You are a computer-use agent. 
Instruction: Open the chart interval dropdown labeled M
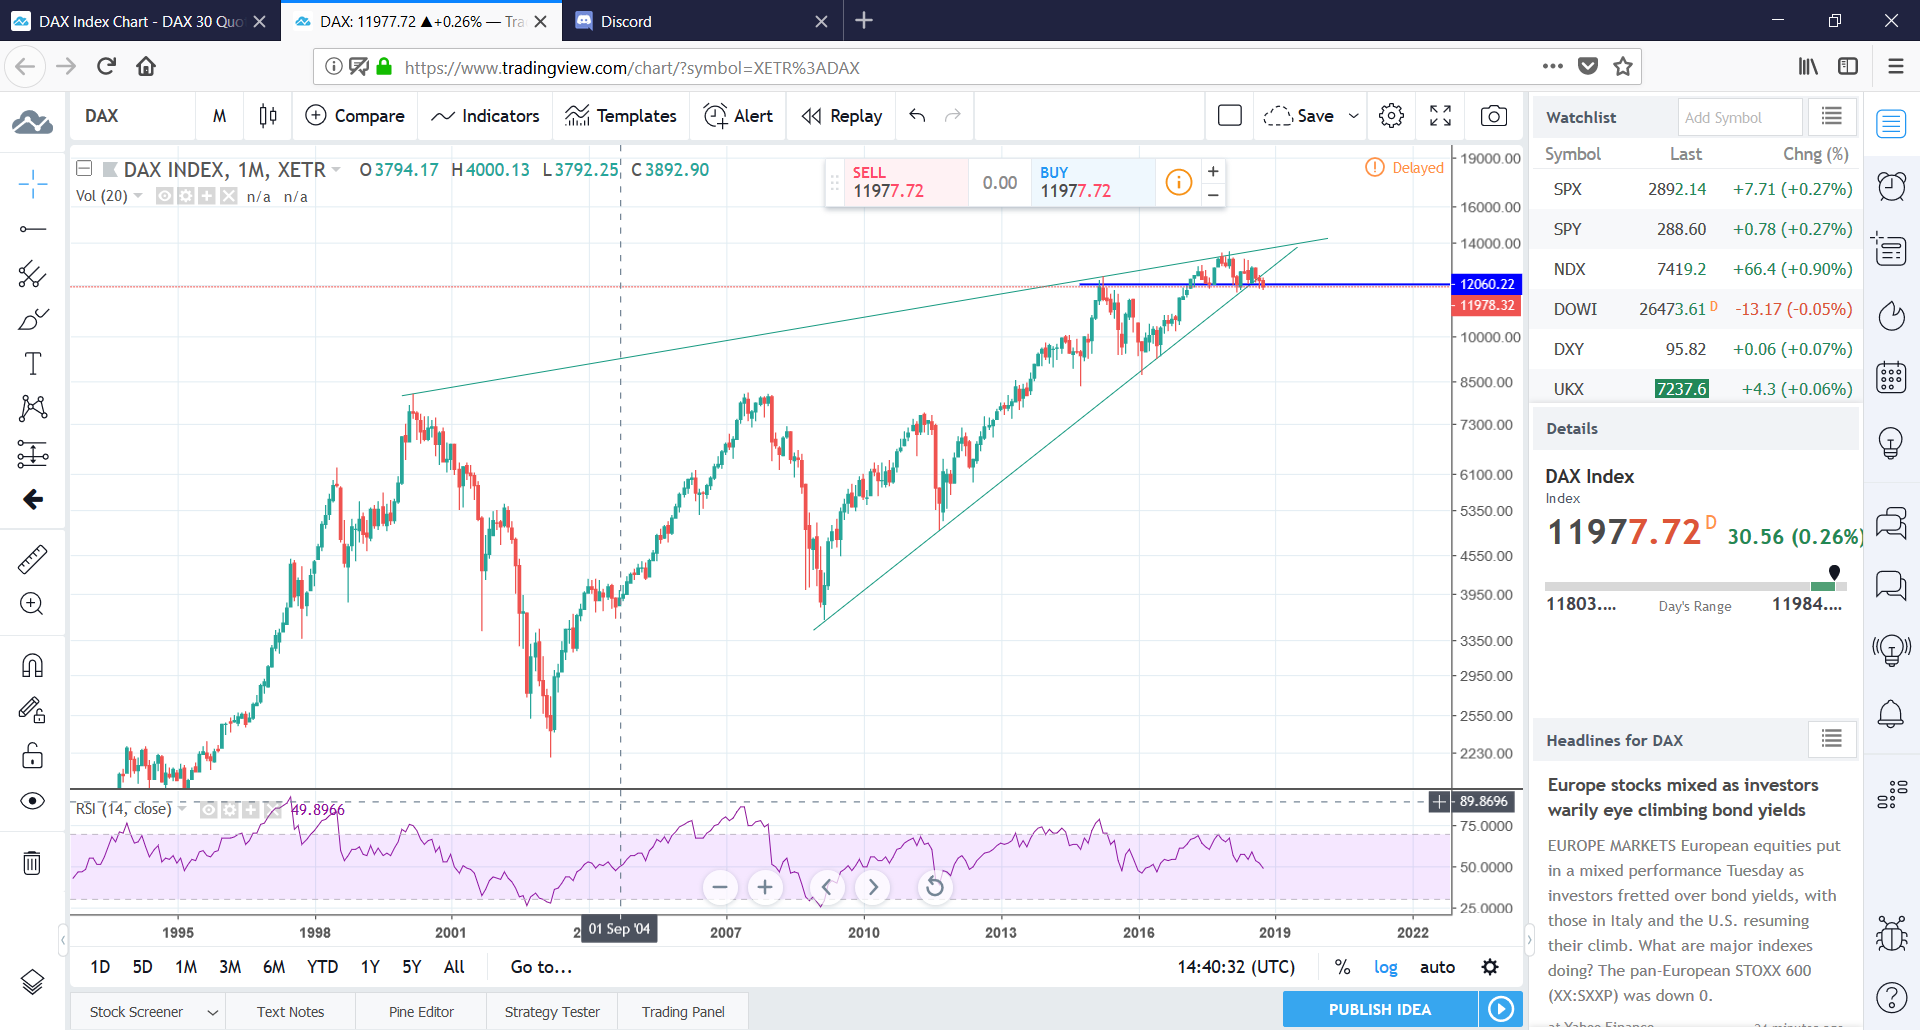(x=219, y=115)
